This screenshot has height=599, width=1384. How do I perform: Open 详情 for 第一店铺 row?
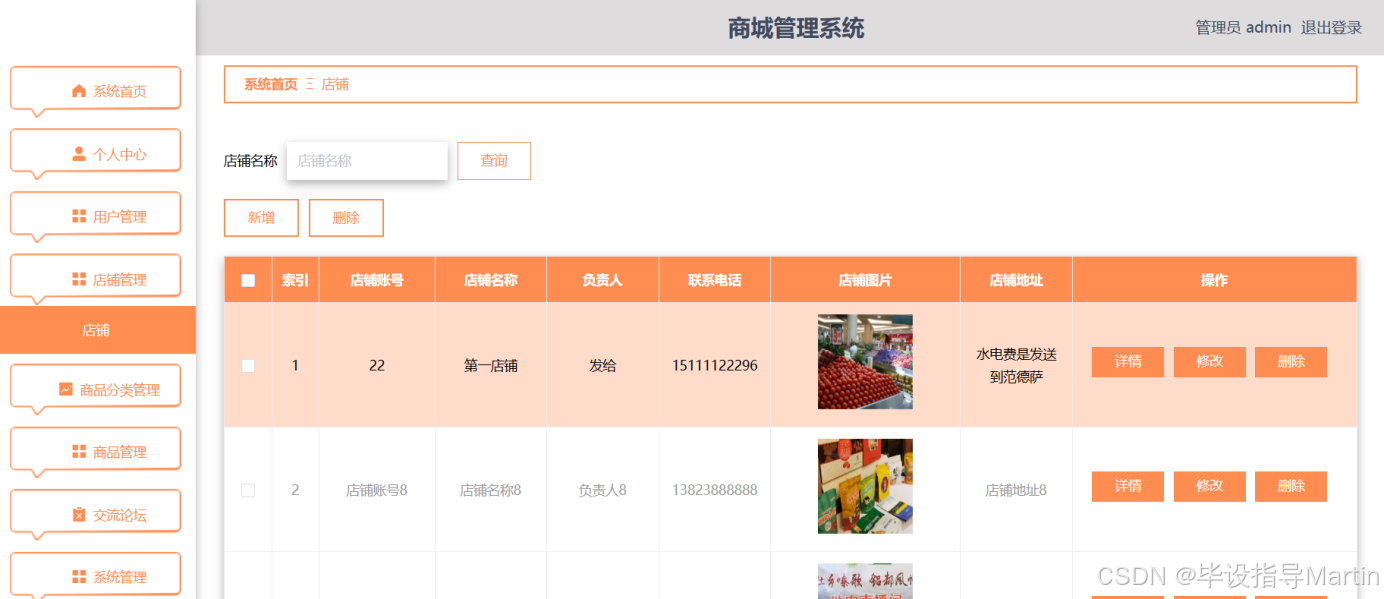(1128, 362)
